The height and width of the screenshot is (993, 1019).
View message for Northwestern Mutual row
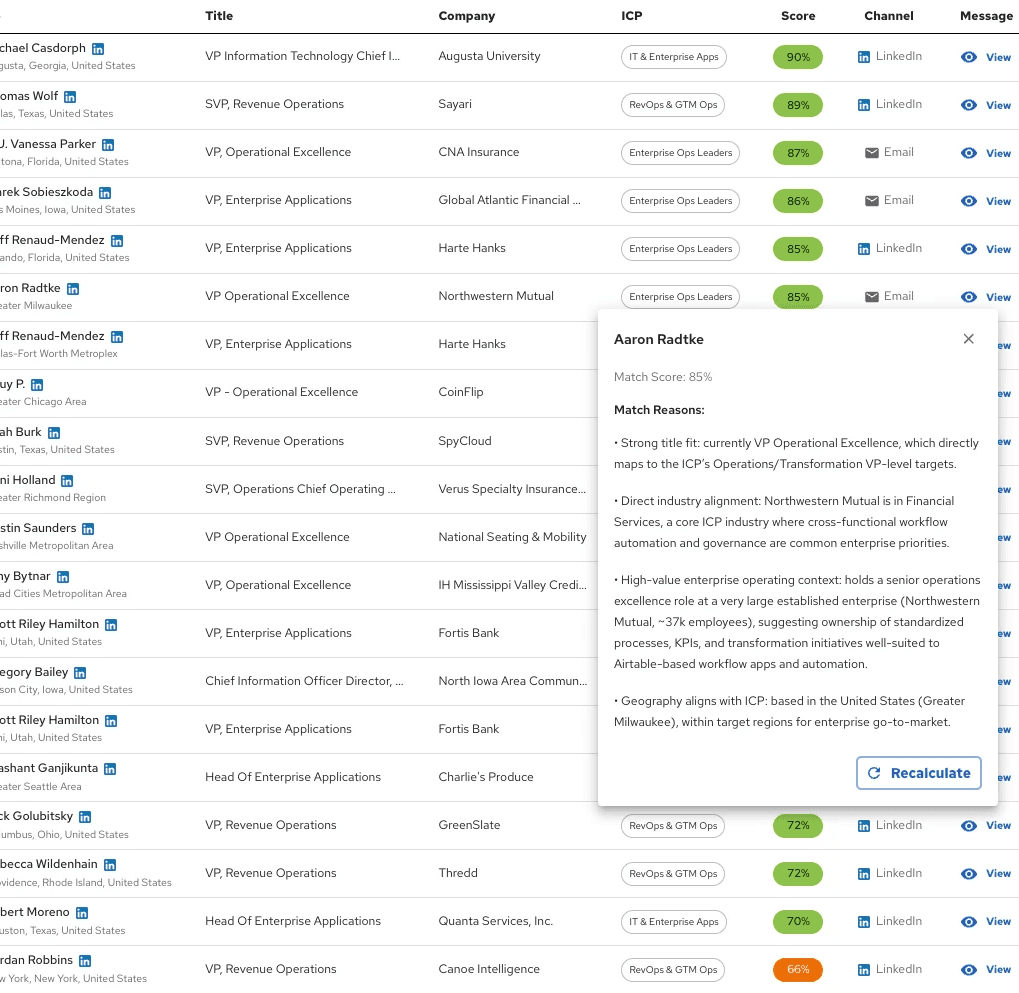point(986,297)
